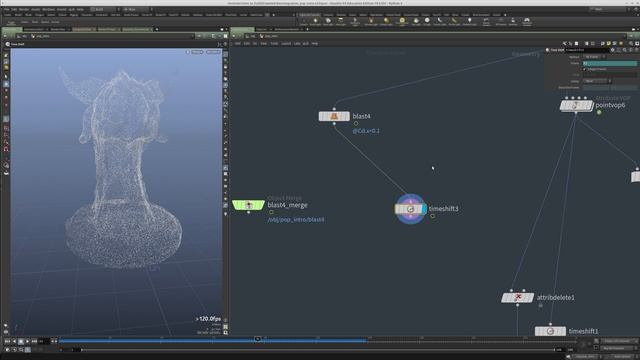Click the current frame marker on timeline
Viewport: 640px width, 360px height.
point(258,339)
